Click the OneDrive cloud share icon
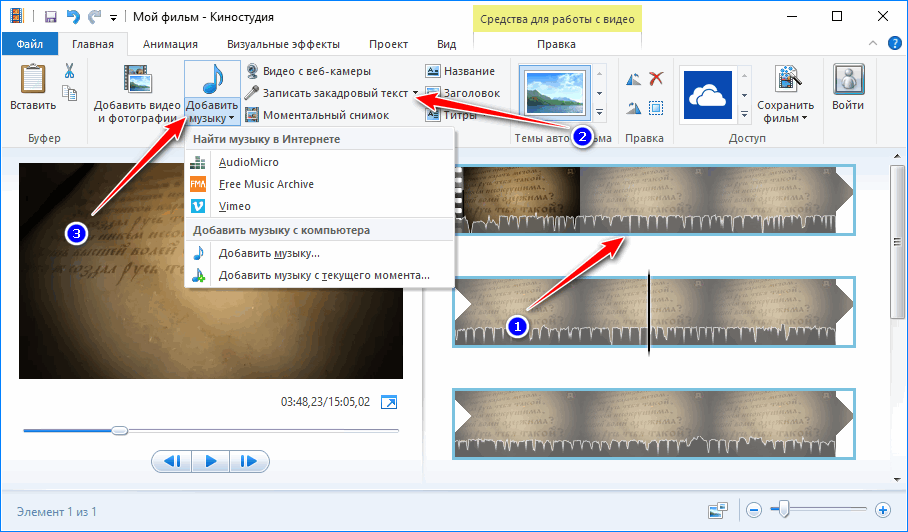This screenshot has width=908, height=532. click(708, 95)
